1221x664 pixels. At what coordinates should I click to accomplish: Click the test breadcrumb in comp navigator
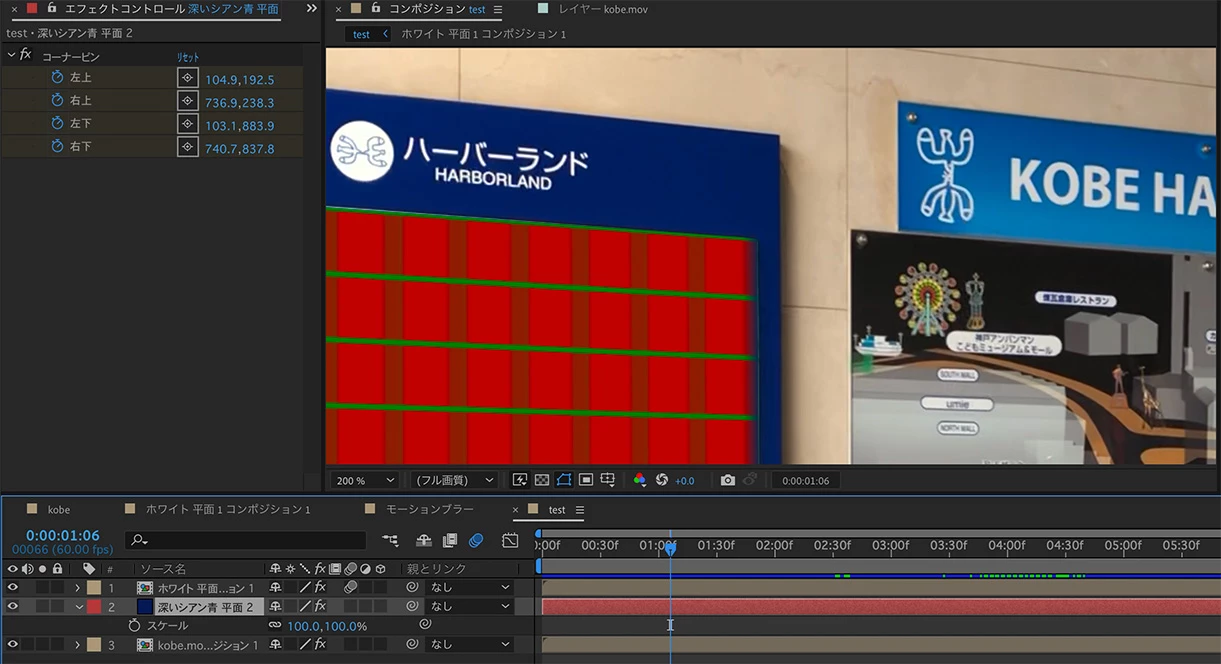tap(361, 34)
